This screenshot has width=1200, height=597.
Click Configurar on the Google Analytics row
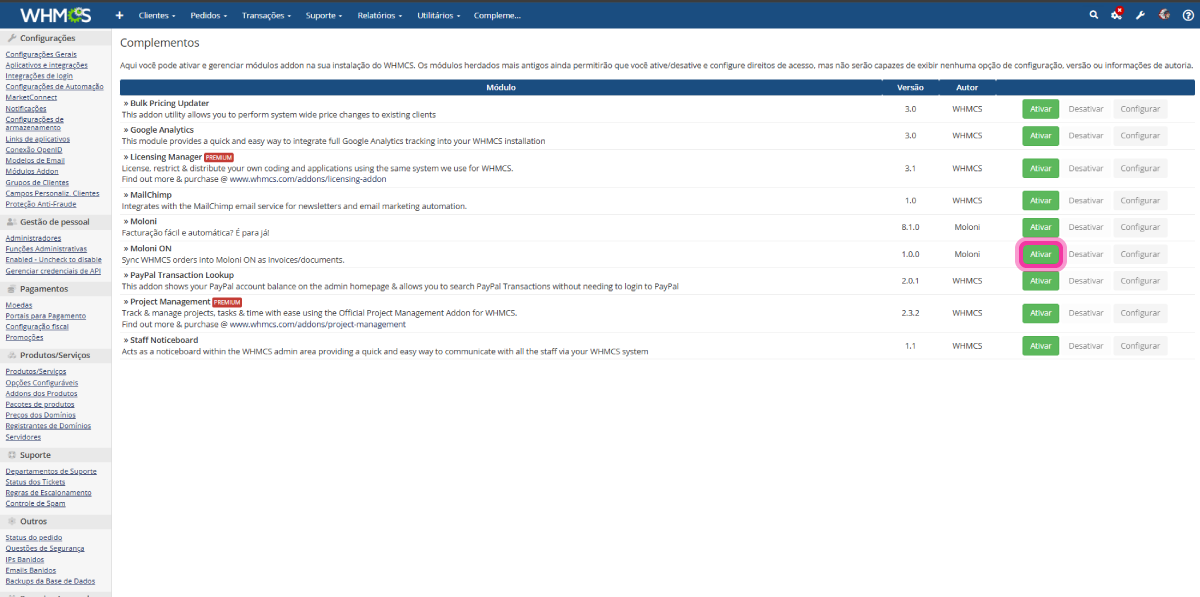click(x=1140, y=136)
